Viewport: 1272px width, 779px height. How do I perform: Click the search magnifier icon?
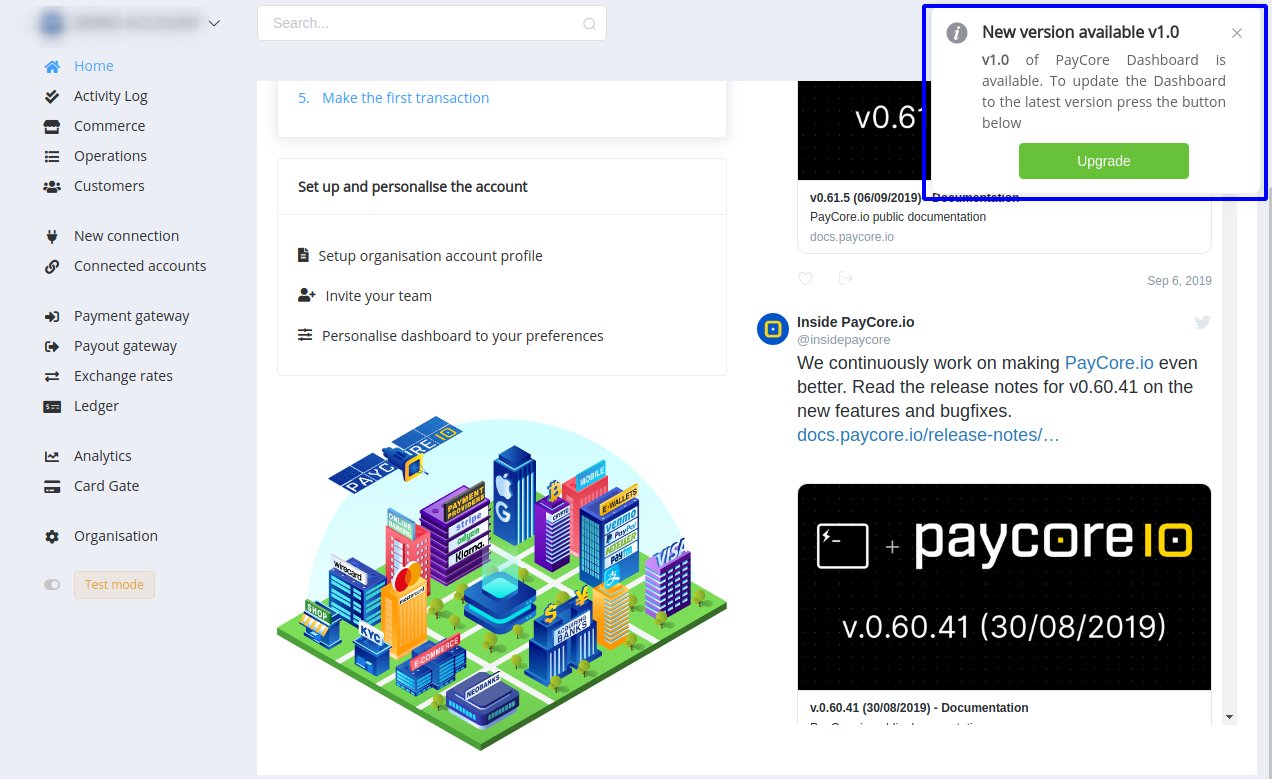coord(589,24)
